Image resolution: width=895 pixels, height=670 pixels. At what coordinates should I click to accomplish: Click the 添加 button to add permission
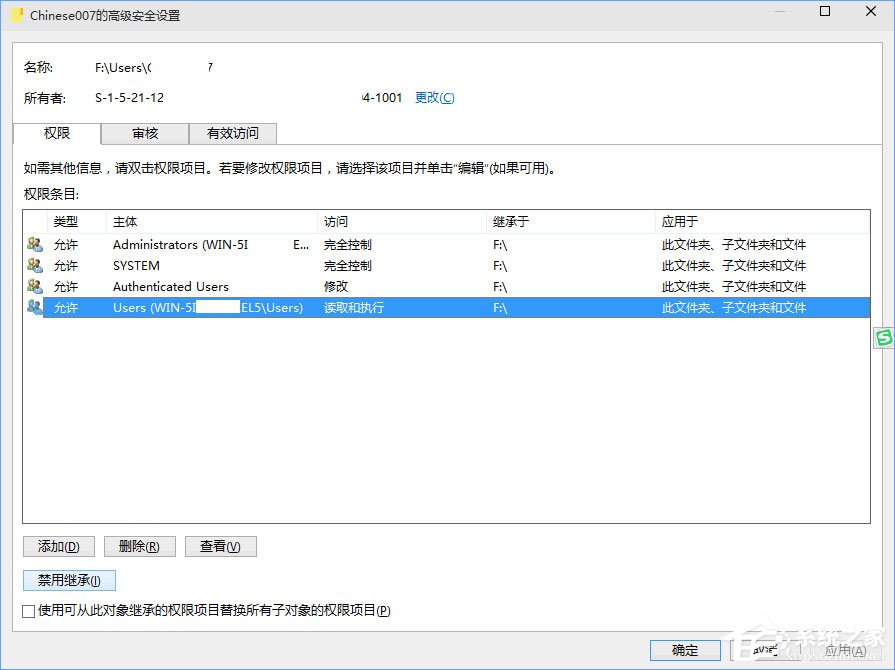[x=58, y=546]
